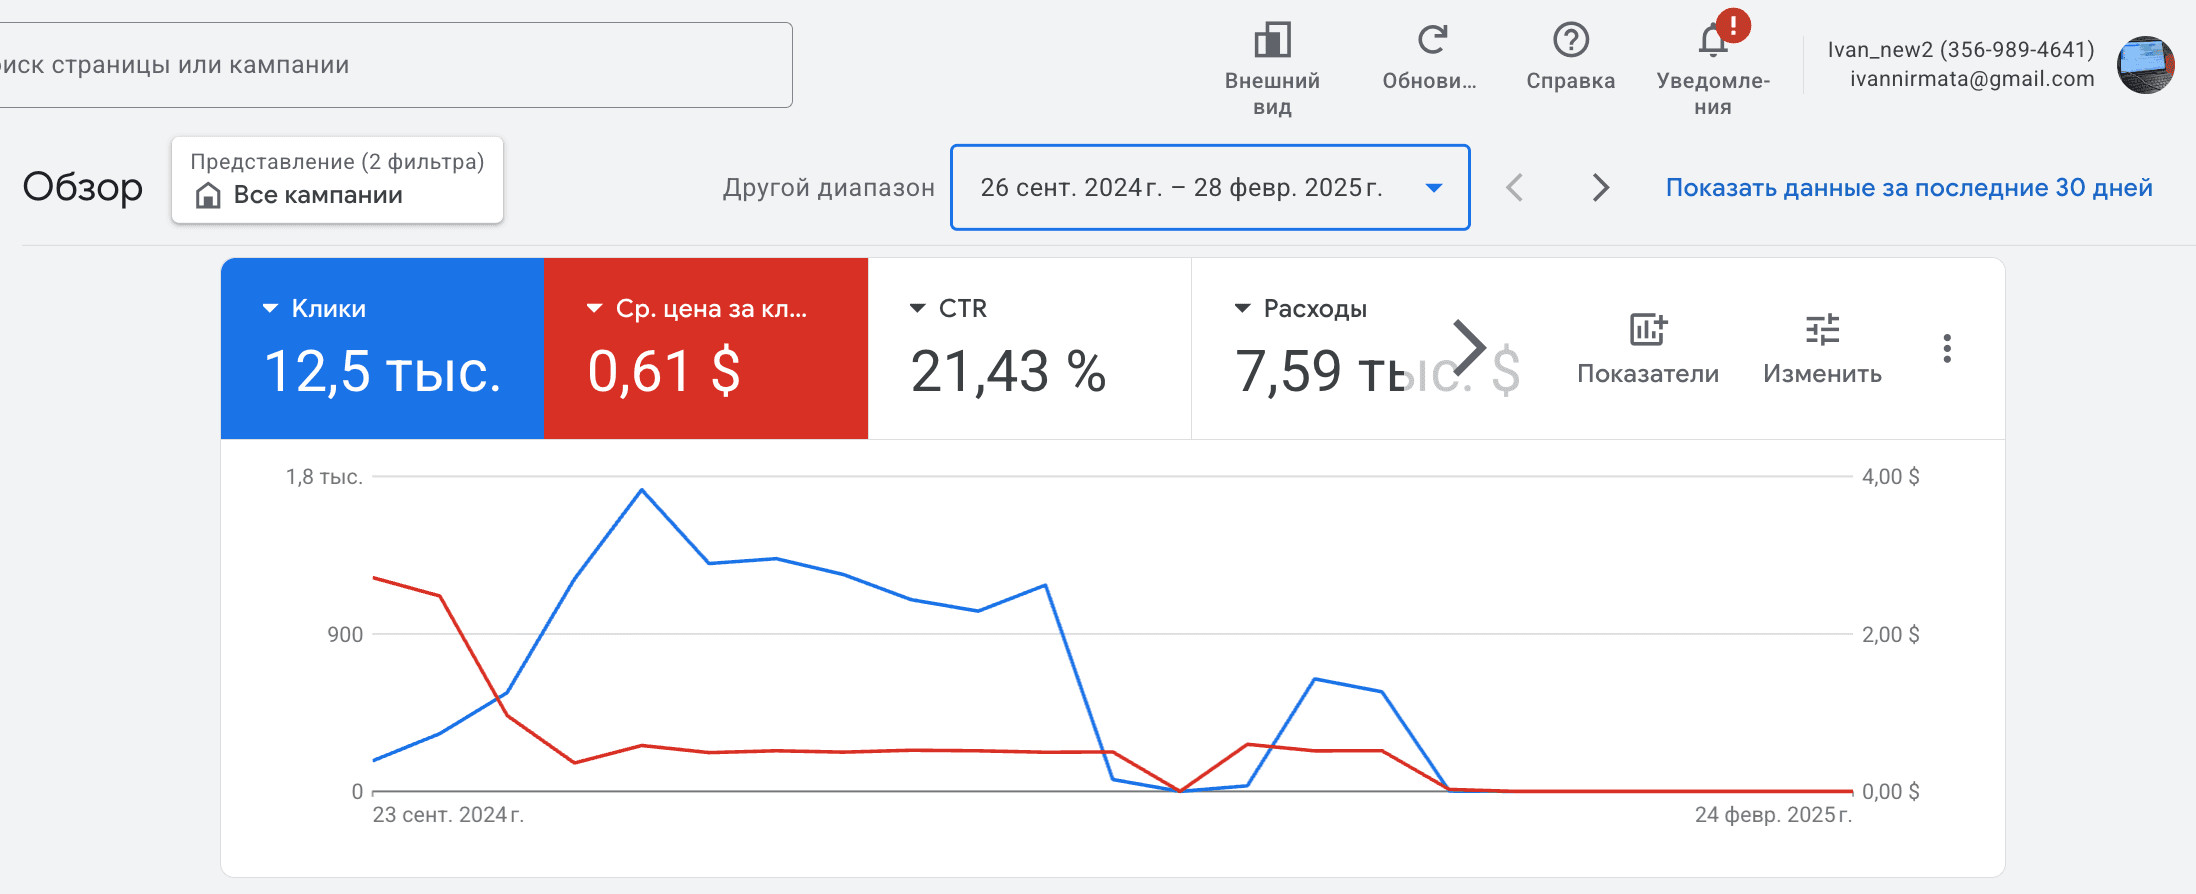This screenshot has height=894, width=2196.
Task: Click the 21,43 % CTR value
Action: click(1008, 371)
